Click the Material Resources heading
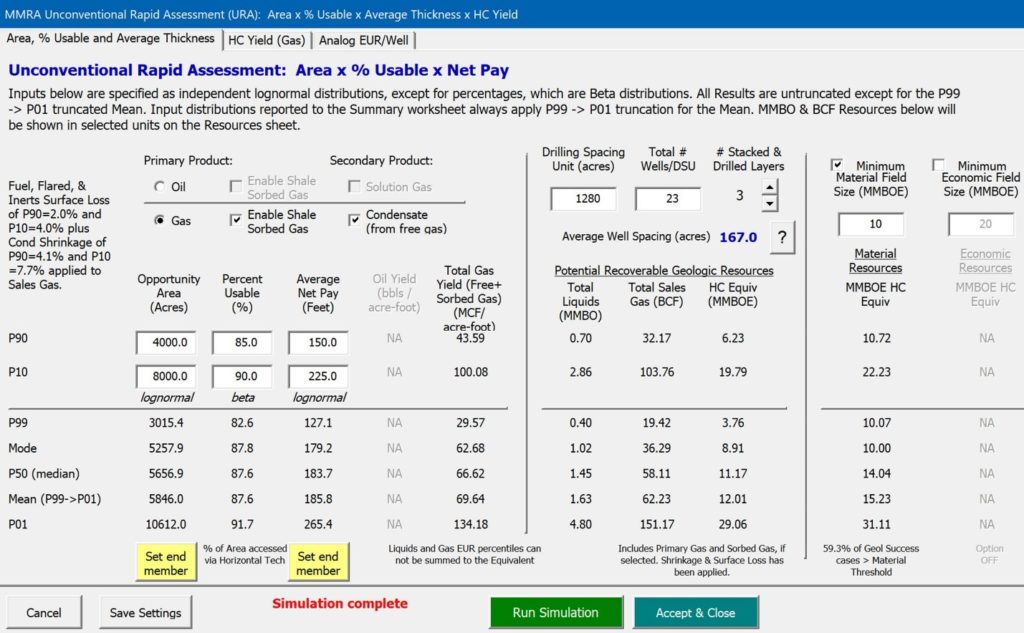 875,261
